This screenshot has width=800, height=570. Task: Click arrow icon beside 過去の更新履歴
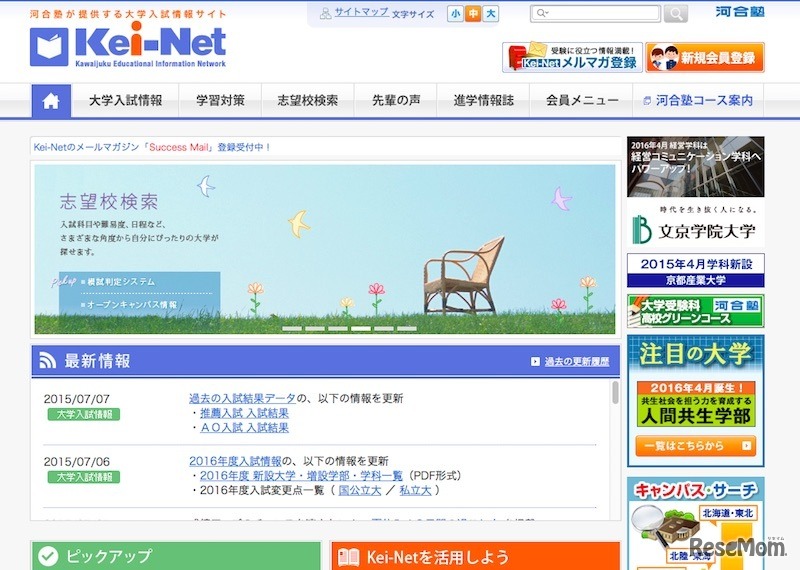535,361
